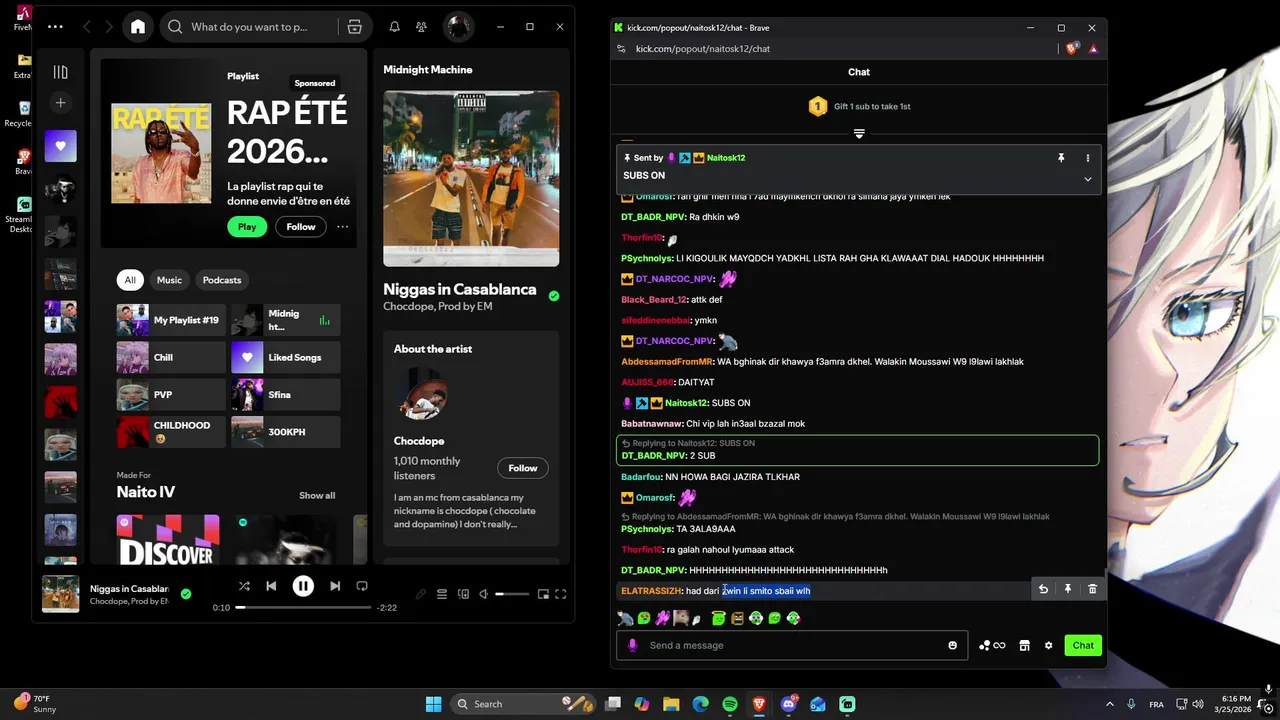This screenshot has width=1280, height=720.
Task: Seek in the song progress bar
Action: tap(304, 607)
